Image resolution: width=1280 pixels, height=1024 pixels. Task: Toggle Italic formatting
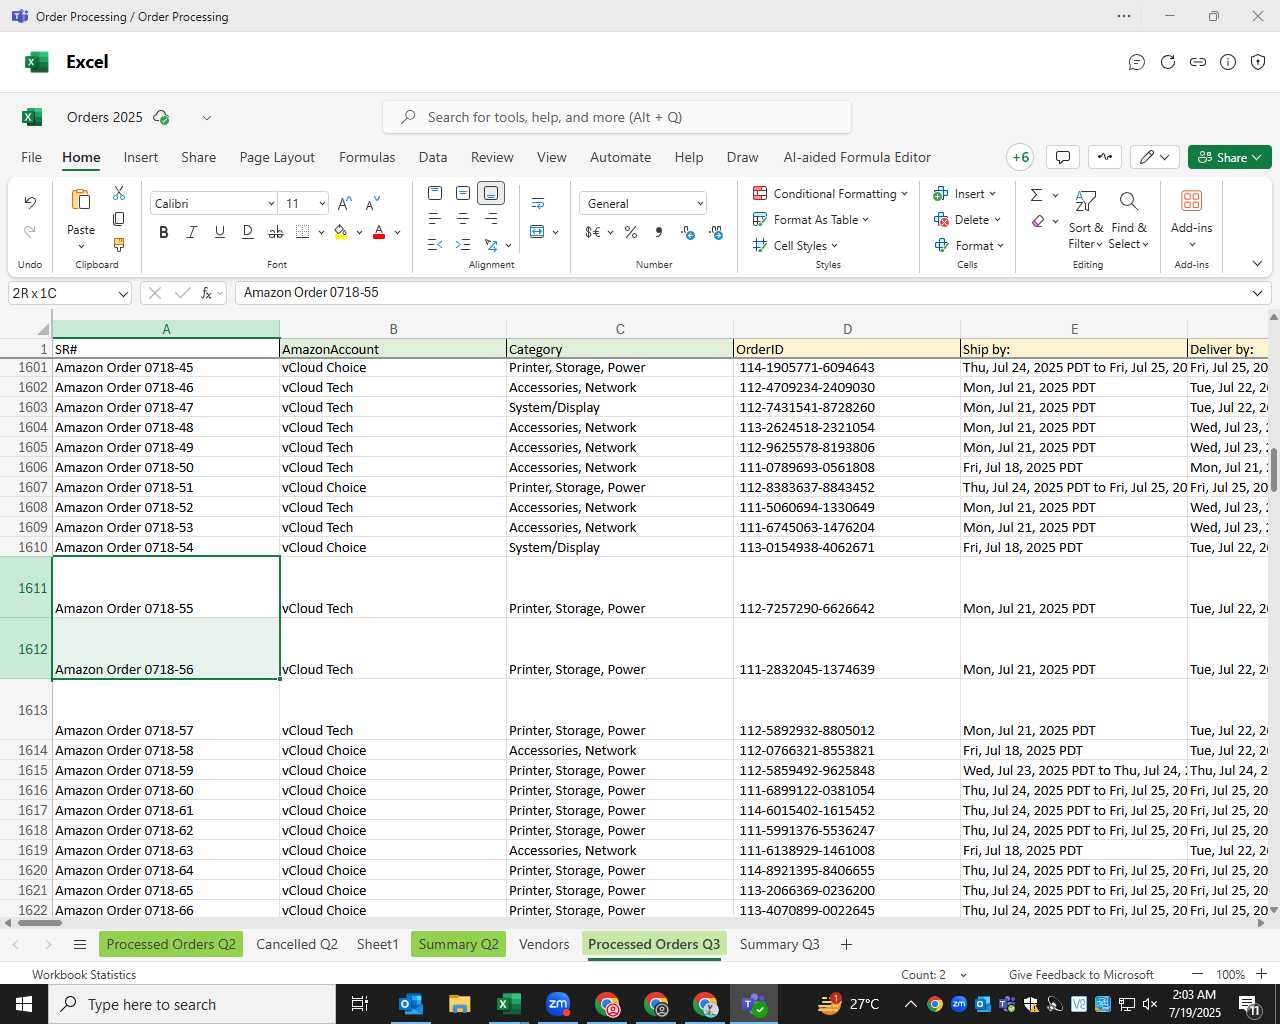click(192, 232)
